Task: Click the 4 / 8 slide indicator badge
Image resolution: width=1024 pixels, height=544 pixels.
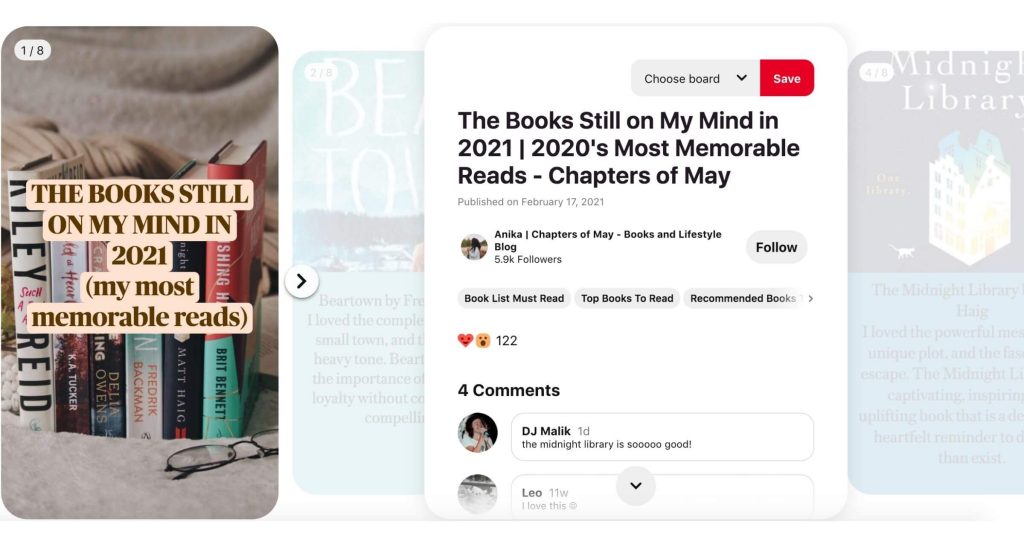Action: point(876,72)
